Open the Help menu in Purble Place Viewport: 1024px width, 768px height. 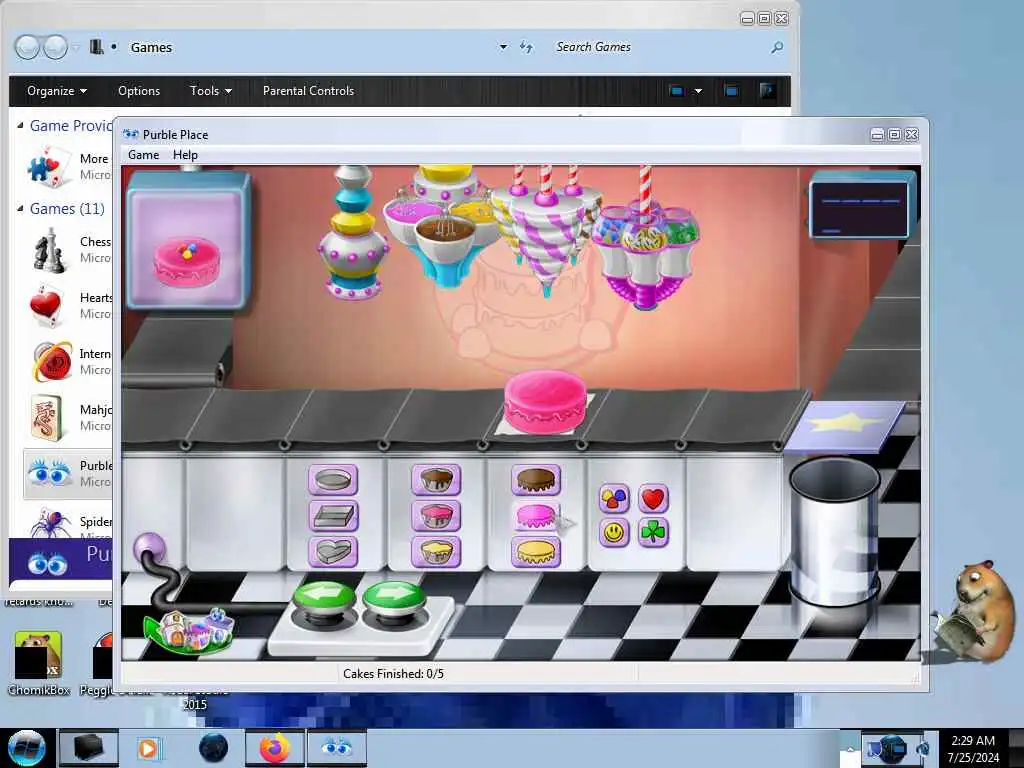coord(185,155)
